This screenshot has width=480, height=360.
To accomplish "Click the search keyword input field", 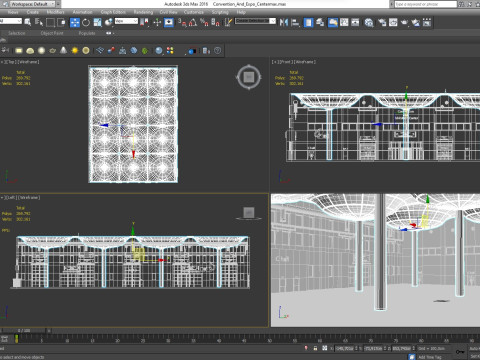I will point(426,4).
